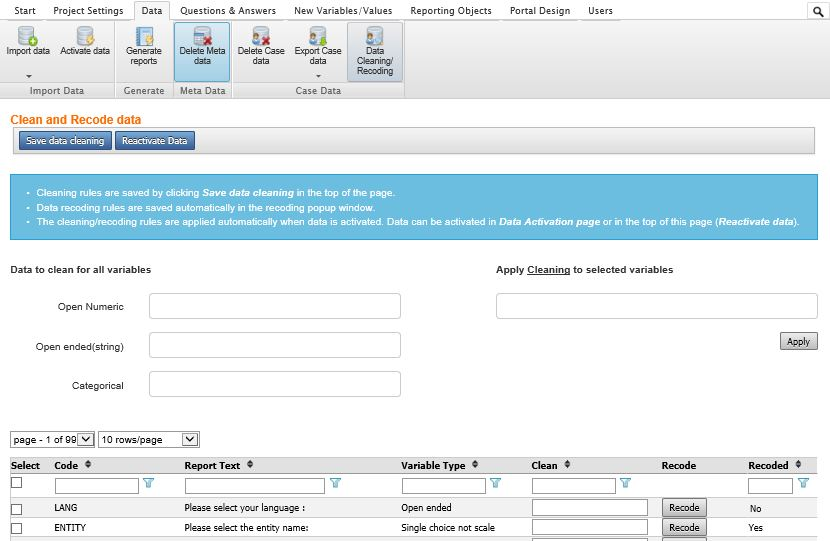Click the Code column filter icon
Image resolution: width=830 pixels, height=541 pixels.
(149, 483)
